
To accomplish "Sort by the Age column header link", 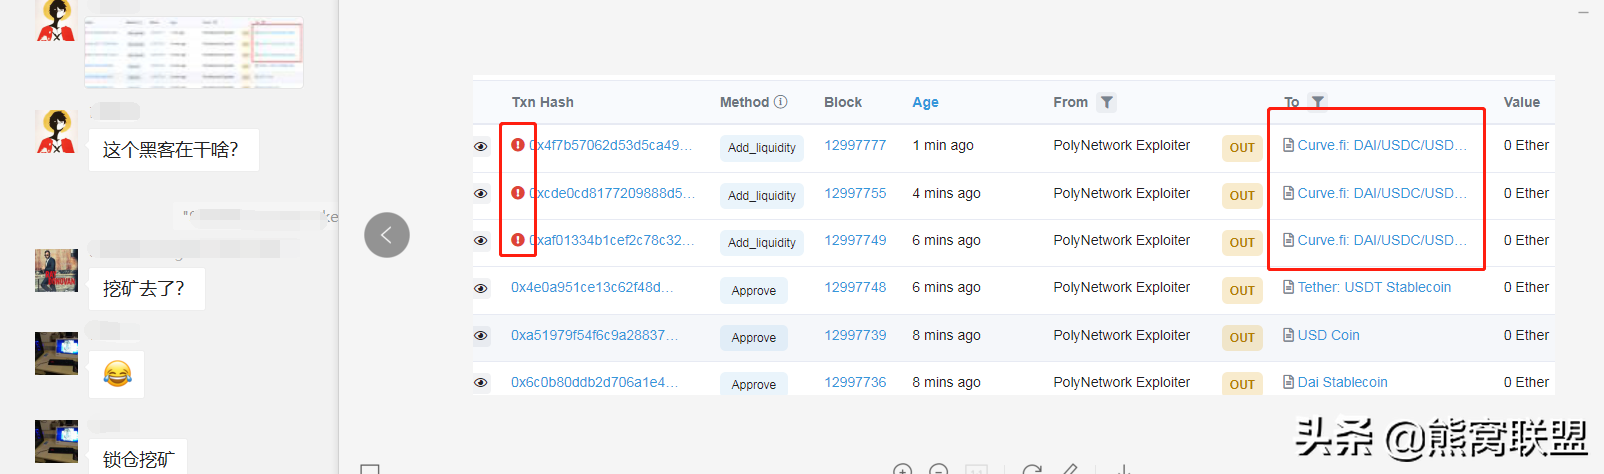I will 925,102.
